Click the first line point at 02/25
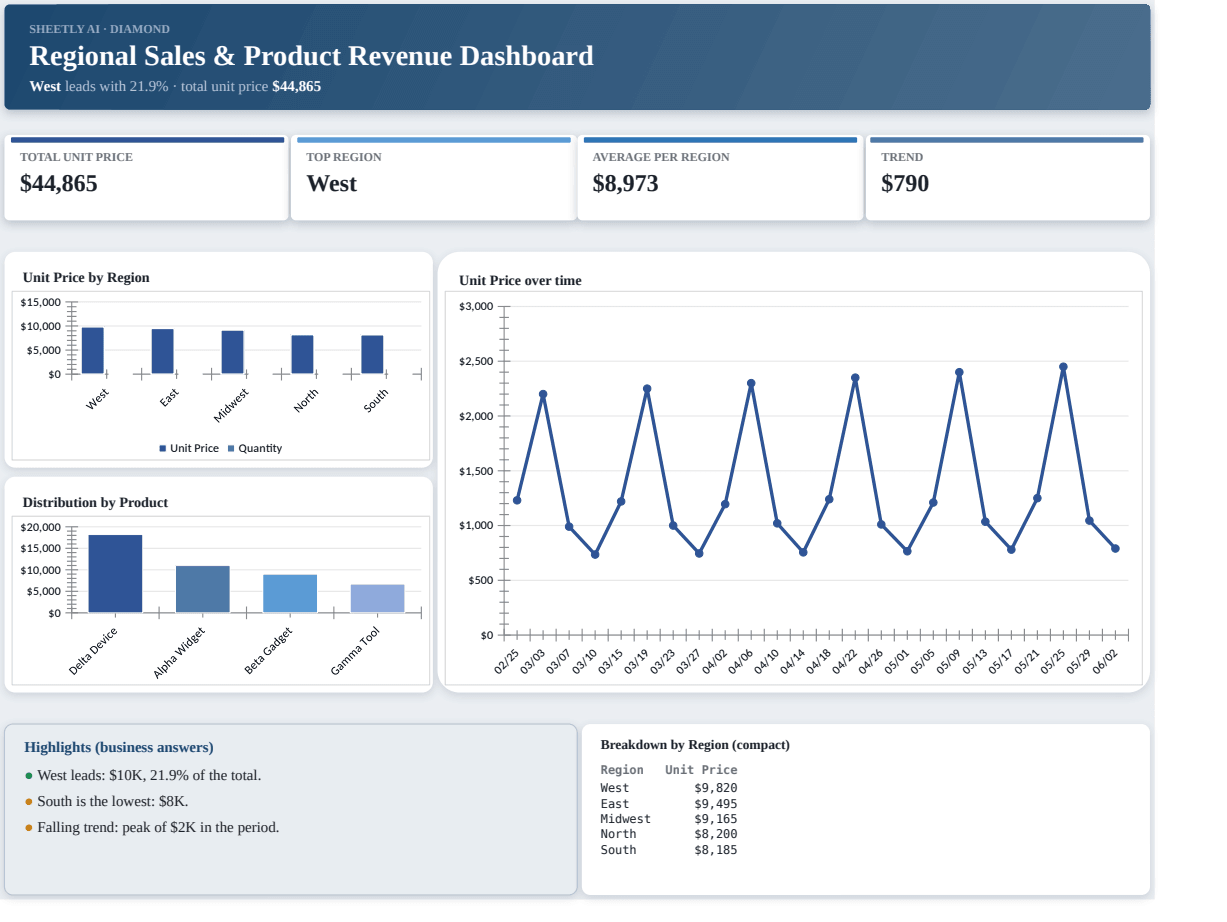Image resolution: width=1227 pixels, height=922 pixels. pos(517,500)
